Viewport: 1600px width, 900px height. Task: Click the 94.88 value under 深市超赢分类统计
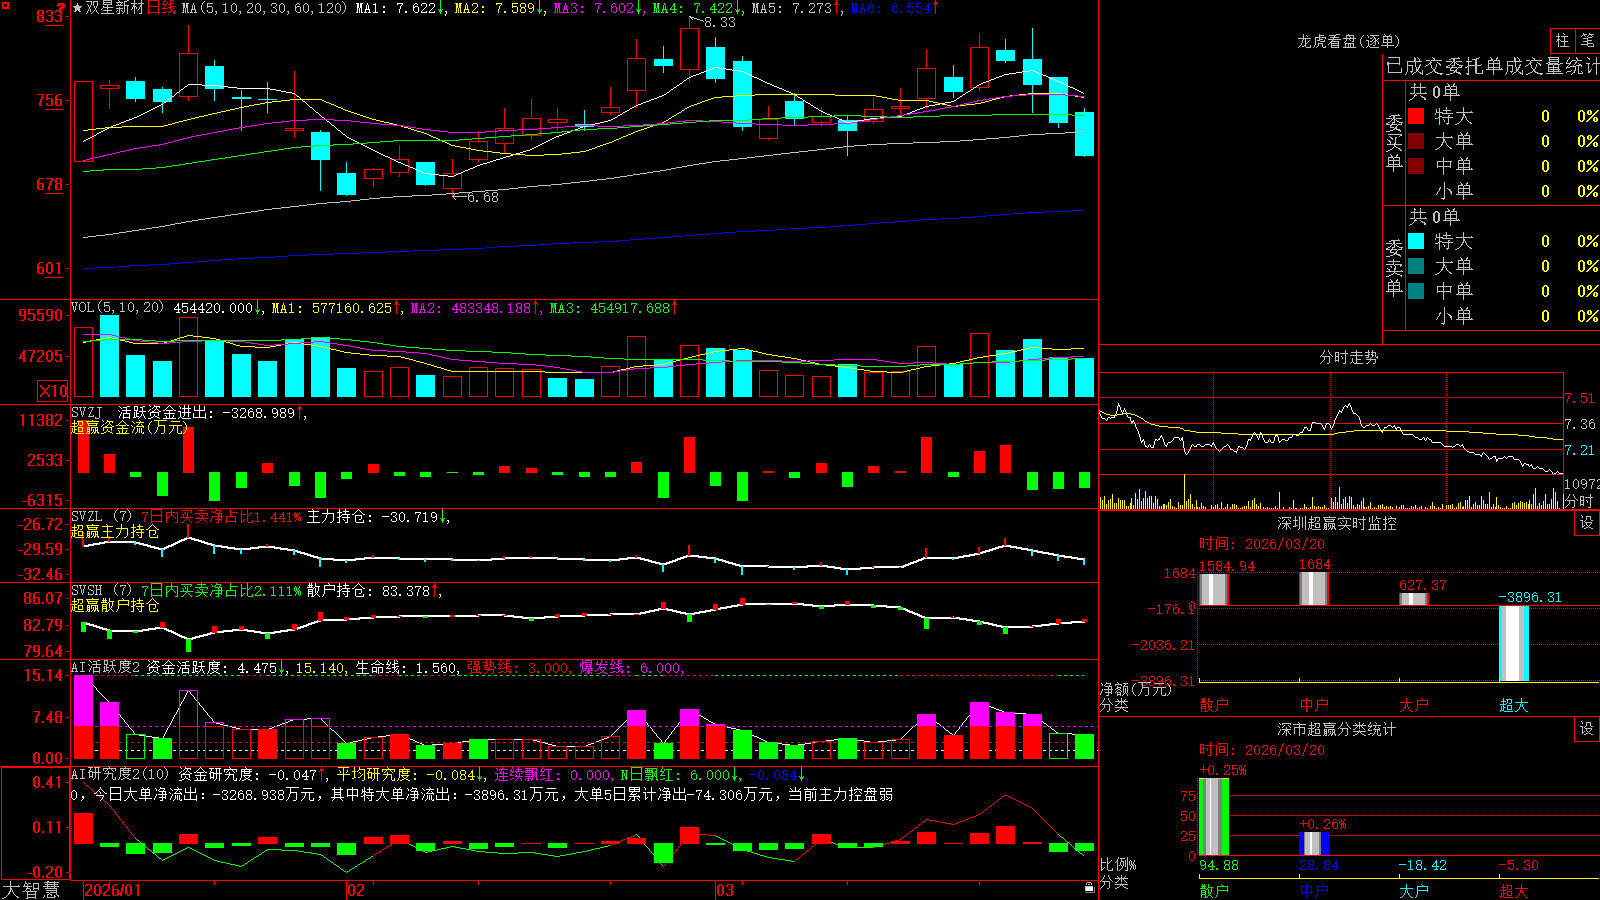coord(1219,865)
